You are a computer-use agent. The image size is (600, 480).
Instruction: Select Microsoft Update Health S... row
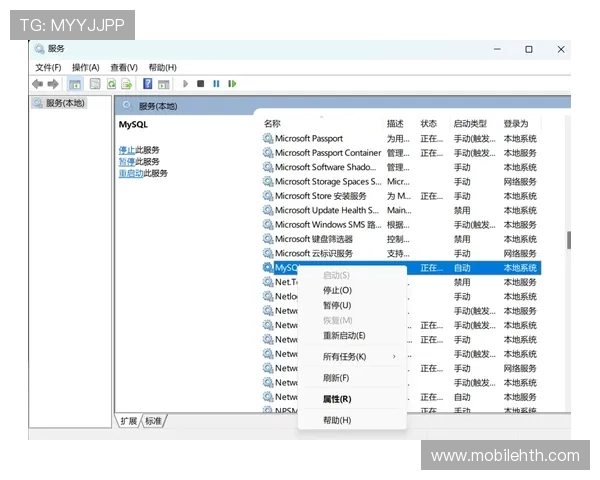point(401,210)
